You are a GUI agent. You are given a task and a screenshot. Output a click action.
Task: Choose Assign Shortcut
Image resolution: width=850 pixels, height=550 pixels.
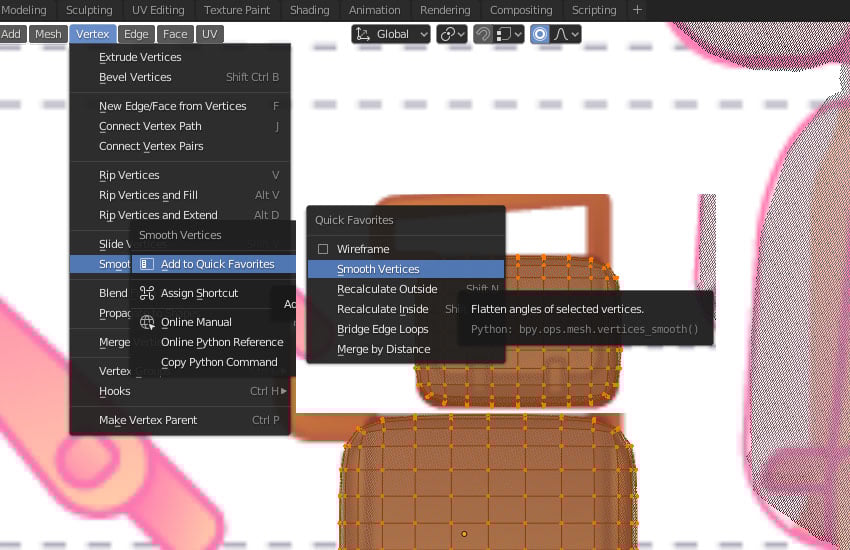point(213,293)
